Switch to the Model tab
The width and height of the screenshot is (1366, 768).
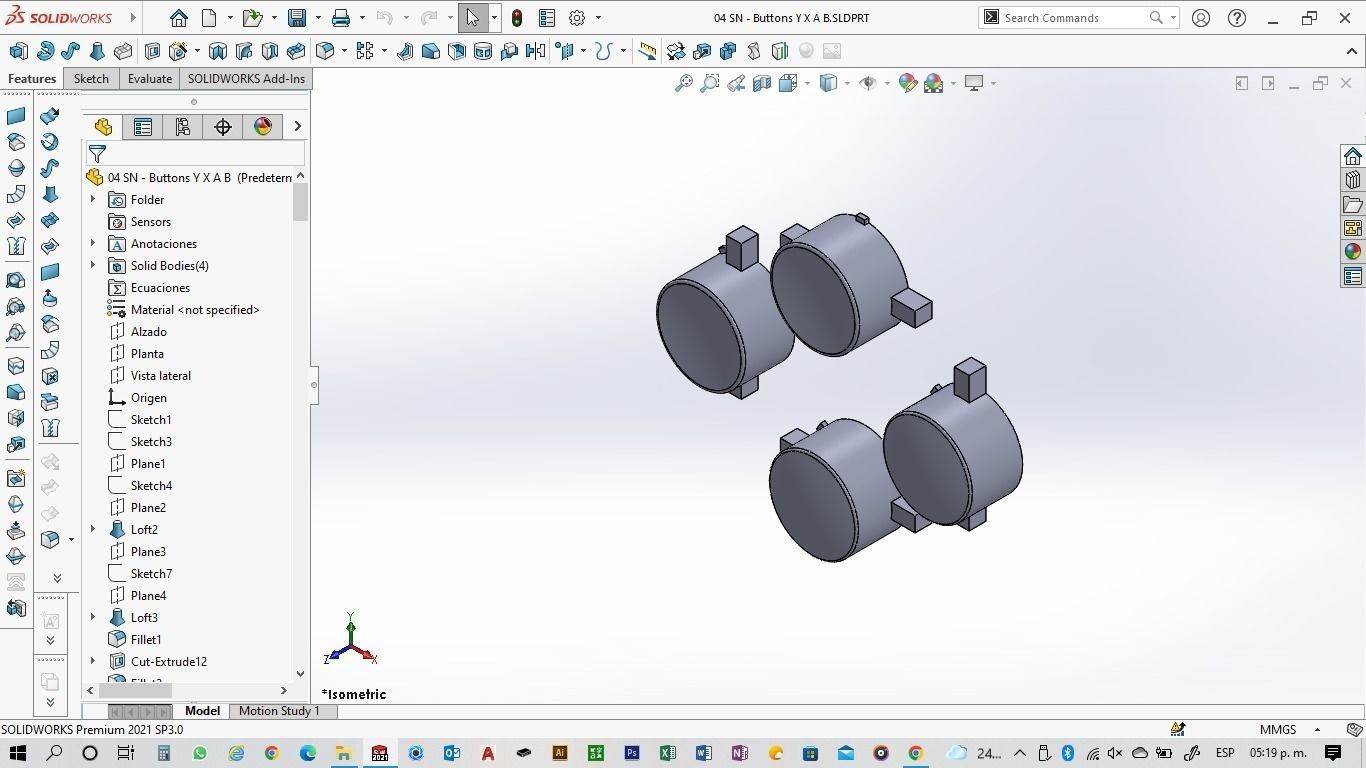(x=202, y=711)
